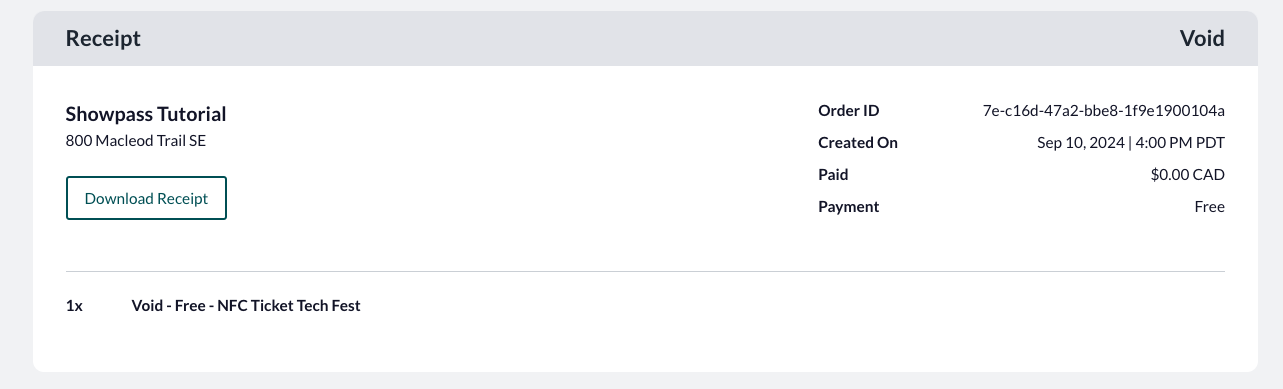Select the $0.00 CAD amount

pos(1188,175)
